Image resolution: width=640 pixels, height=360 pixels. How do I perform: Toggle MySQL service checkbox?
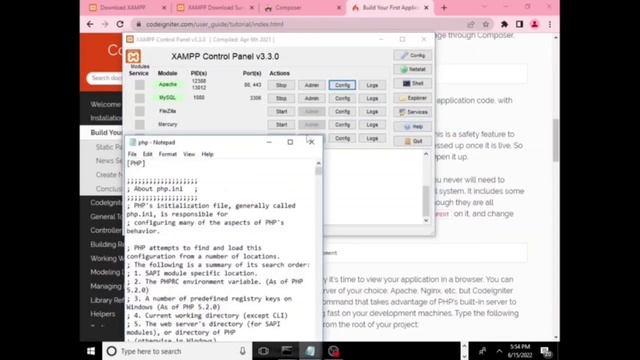tap(140, 98)
